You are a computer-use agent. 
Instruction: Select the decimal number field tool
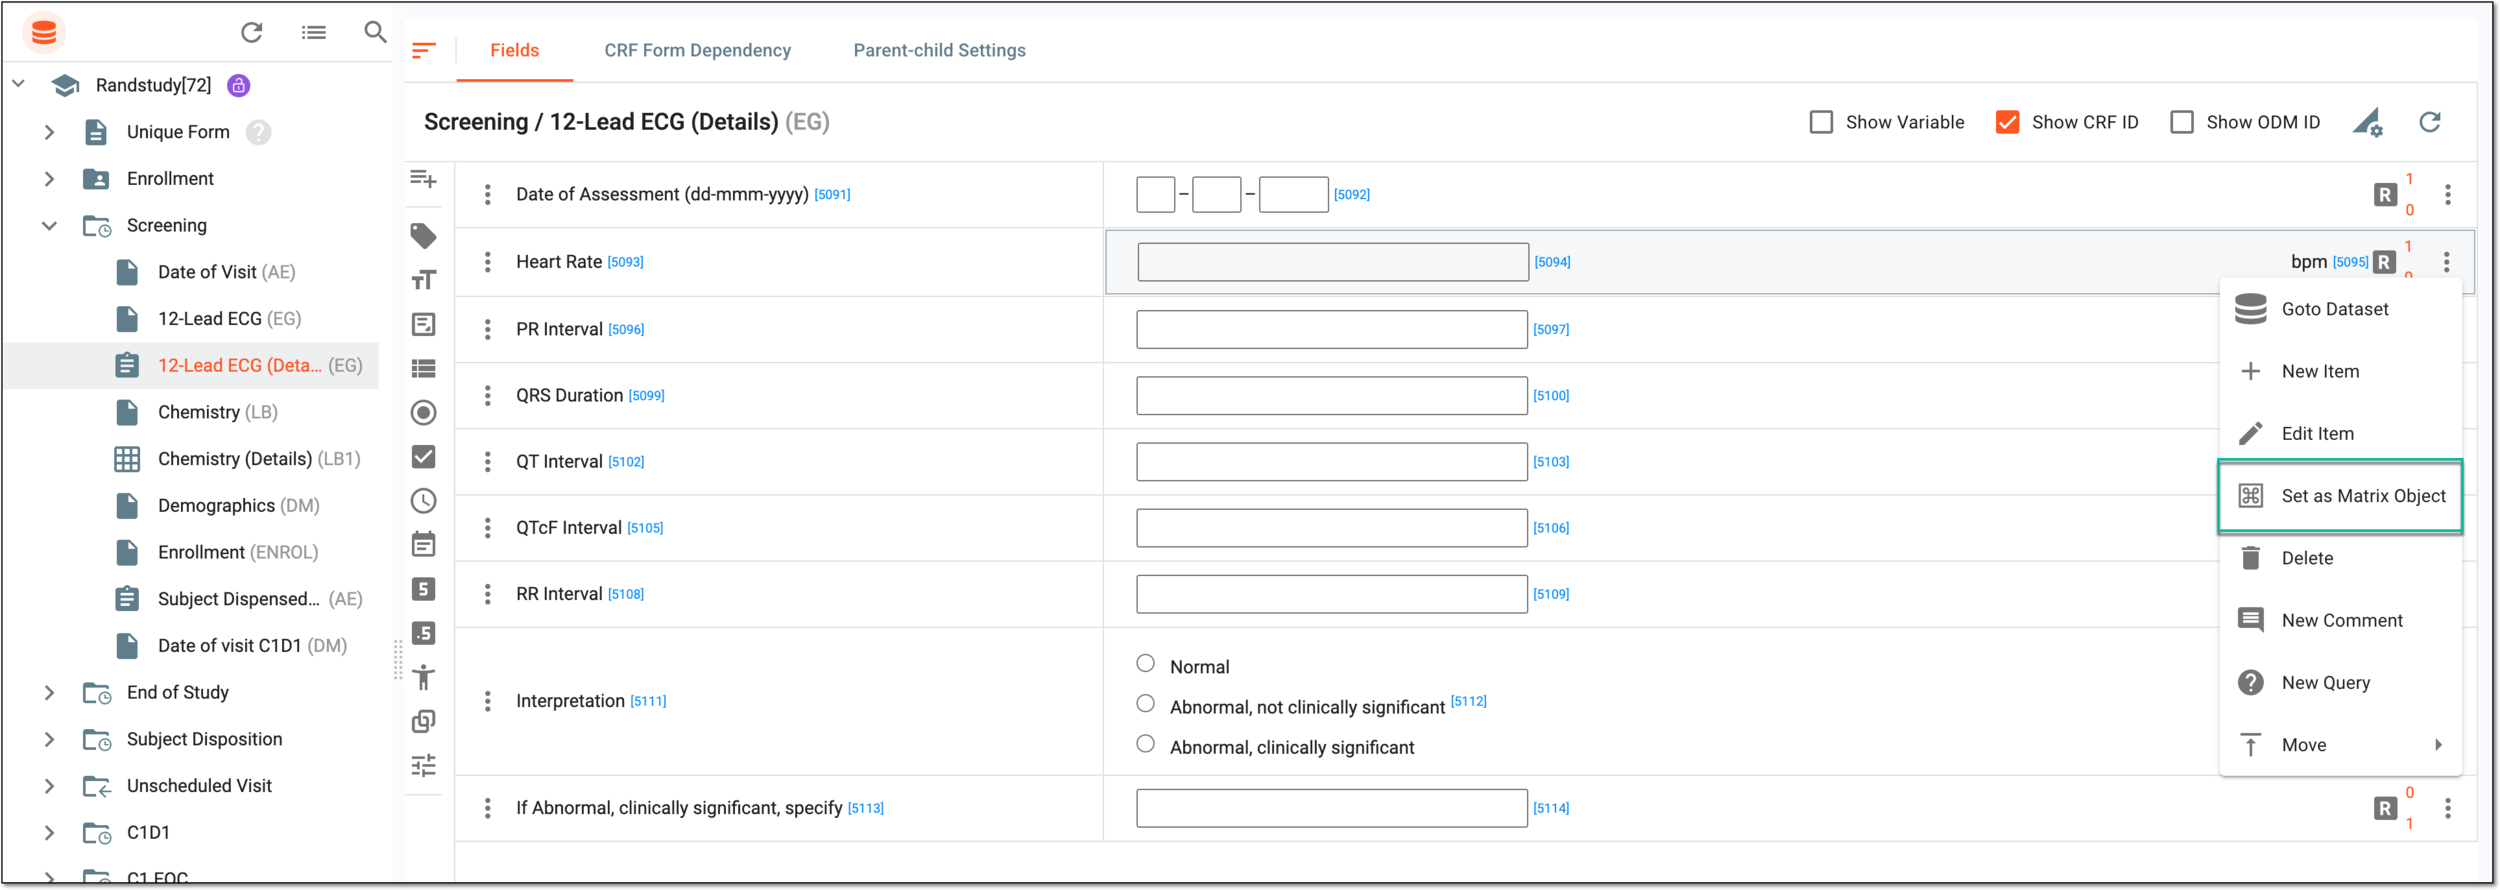(424, 633)
